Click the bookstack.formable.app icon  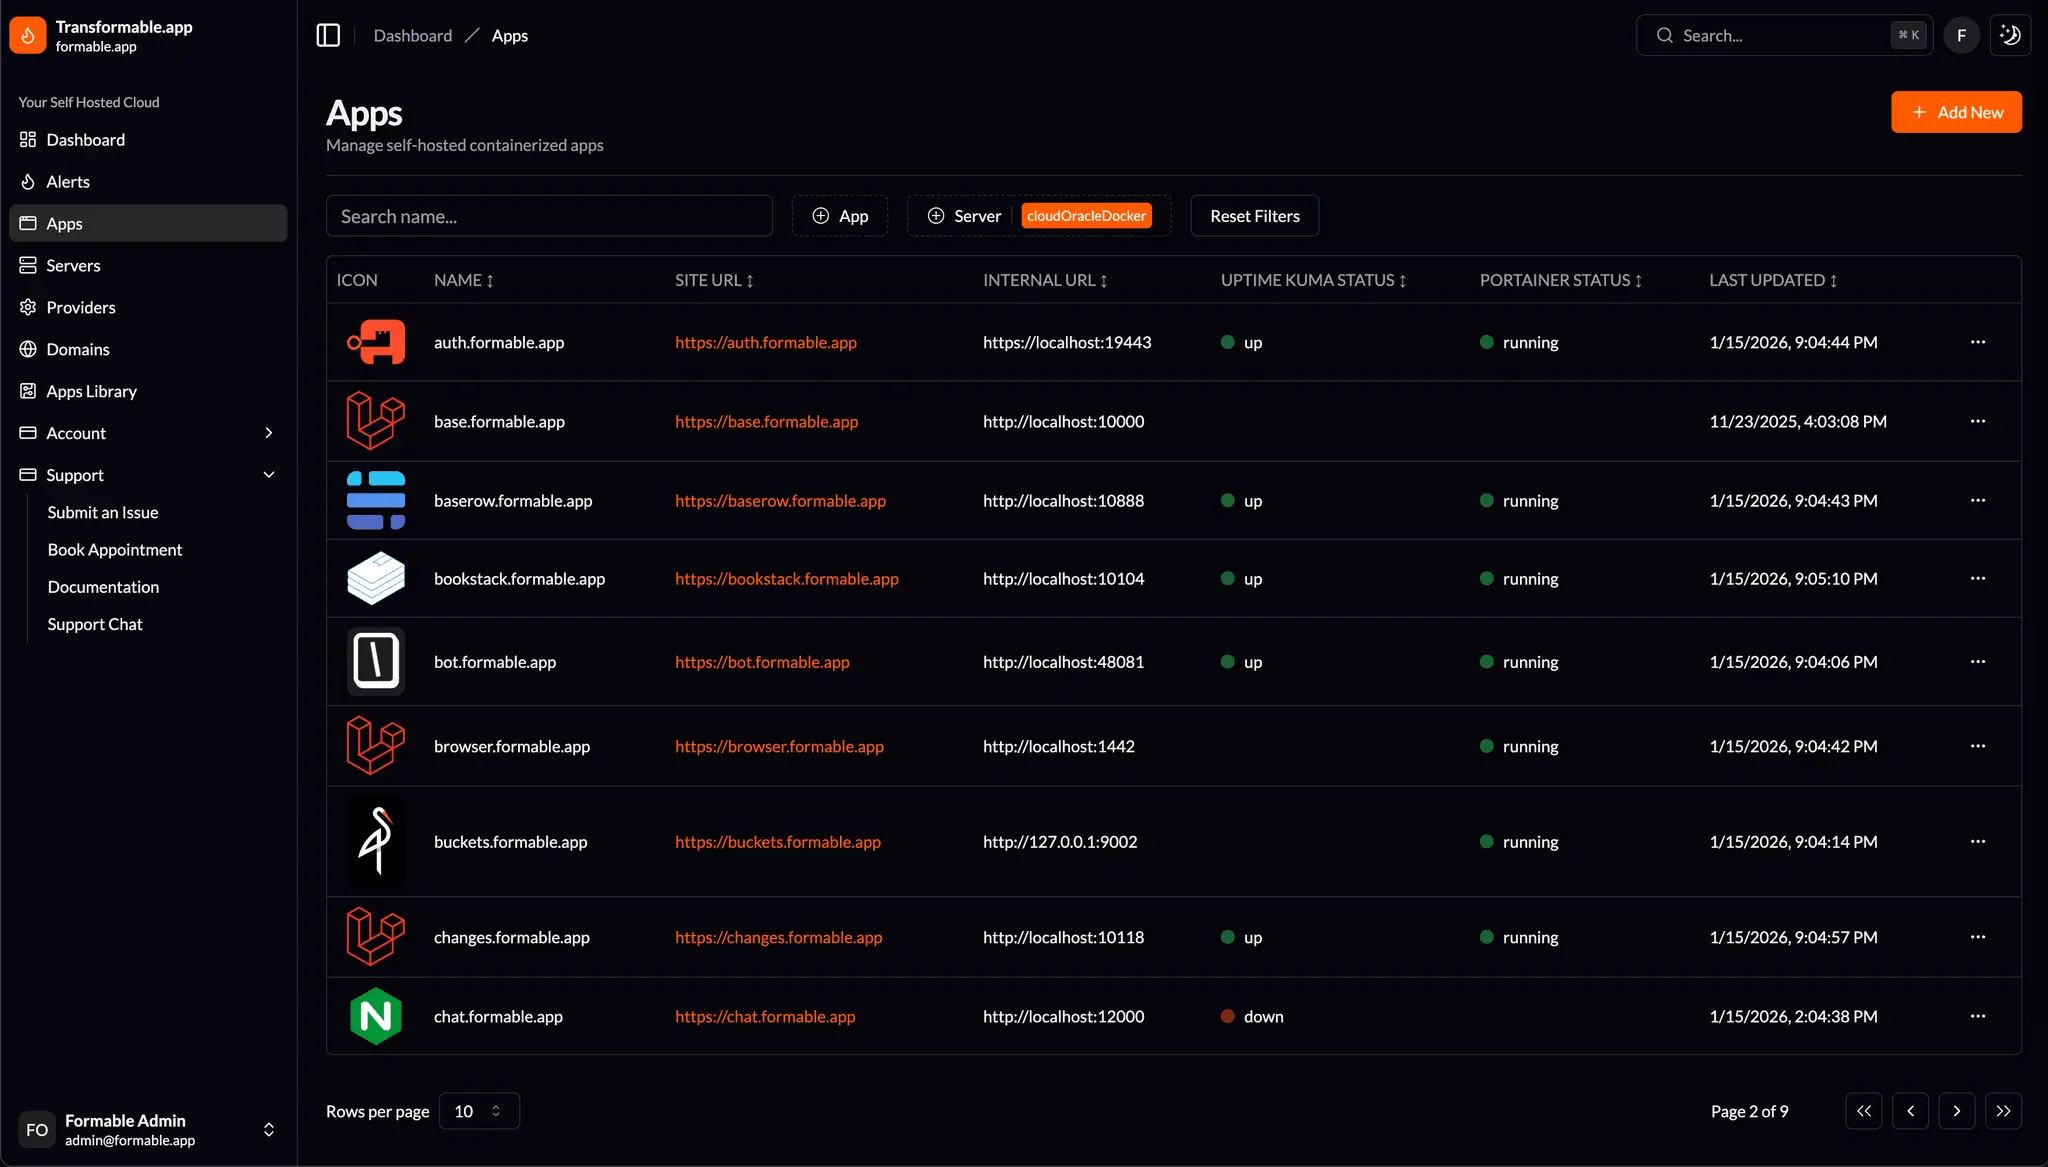coord(376,579)
